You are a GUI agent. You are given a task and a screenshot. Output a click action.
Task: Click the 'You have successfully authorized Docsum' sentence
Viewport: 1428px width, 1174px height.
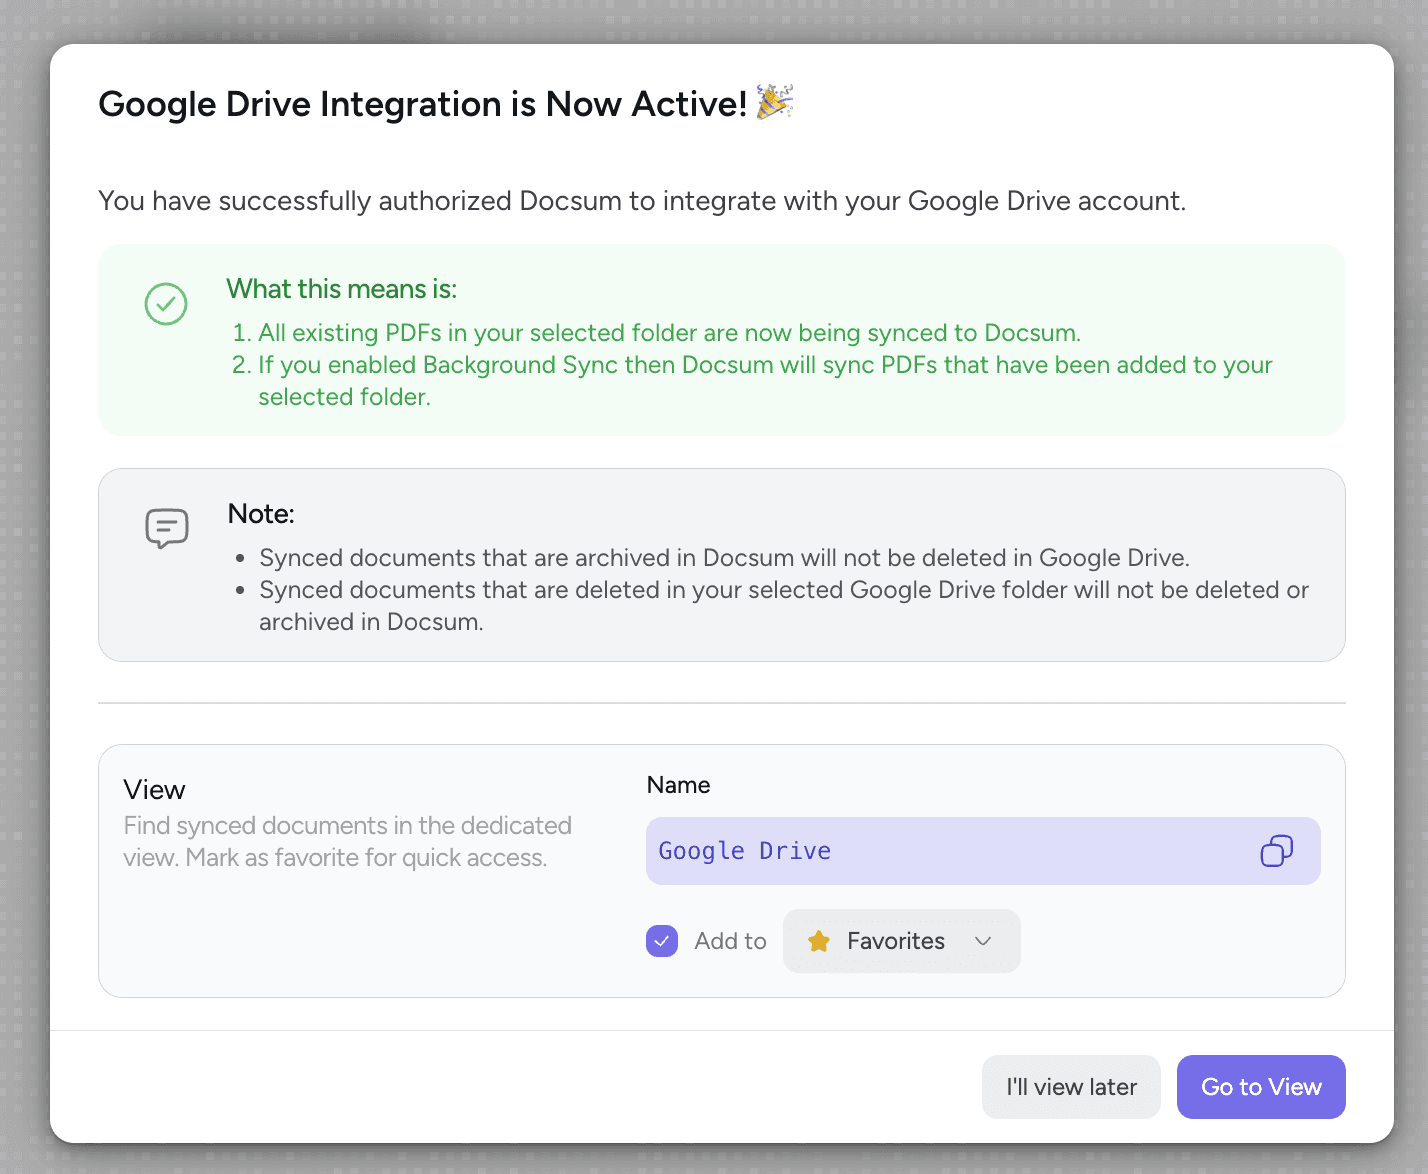point(642,201)
